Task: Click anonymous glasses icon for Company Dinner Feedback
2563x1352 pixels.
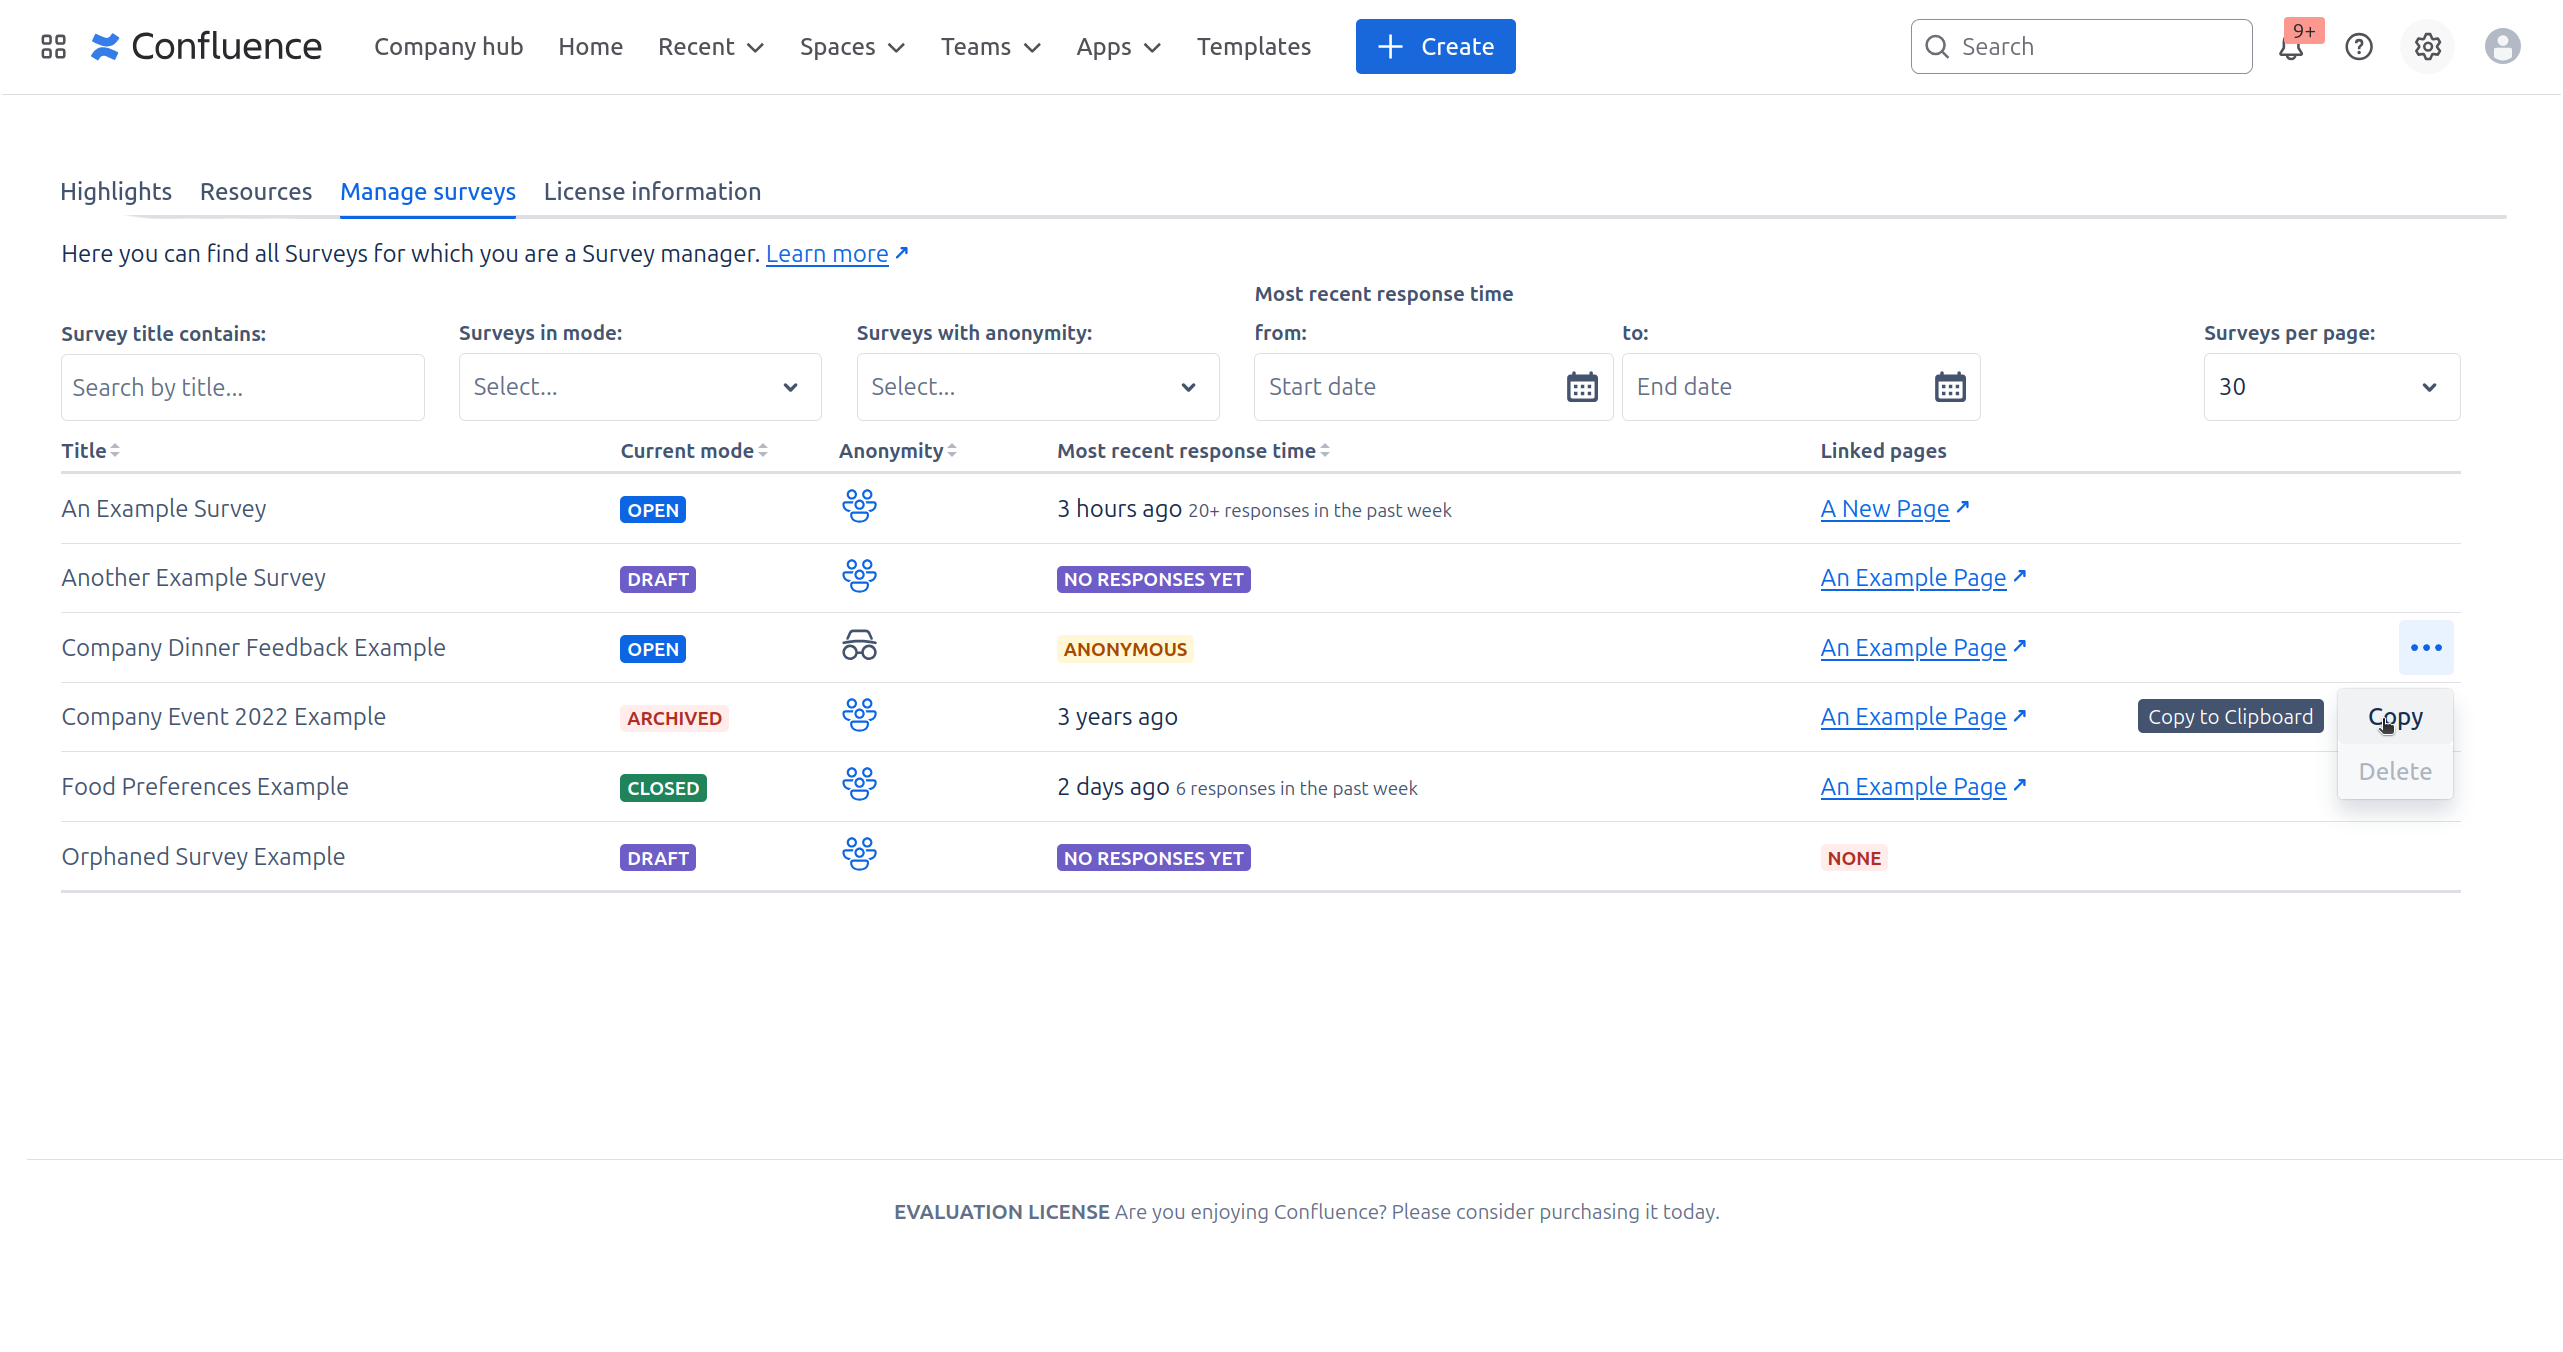Action: (859, 647)
